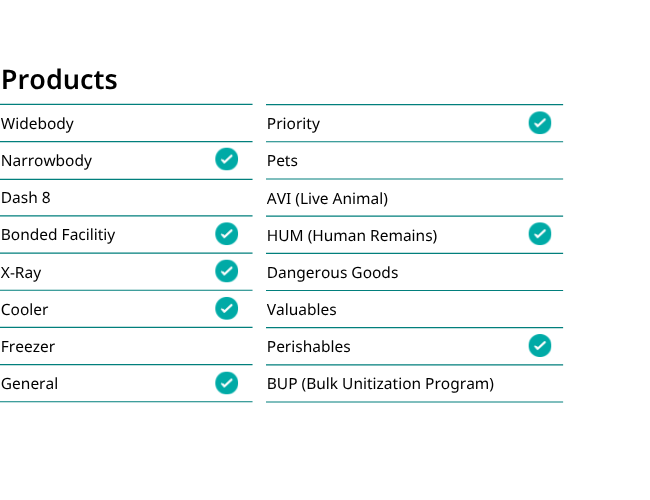Click the X-Ray checkmark icon

226,271
